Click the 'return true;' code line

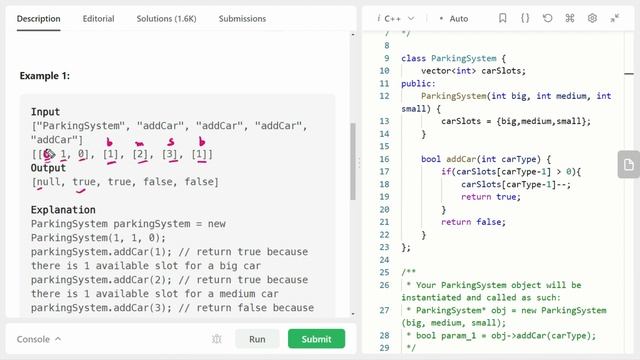click(491, 197)
